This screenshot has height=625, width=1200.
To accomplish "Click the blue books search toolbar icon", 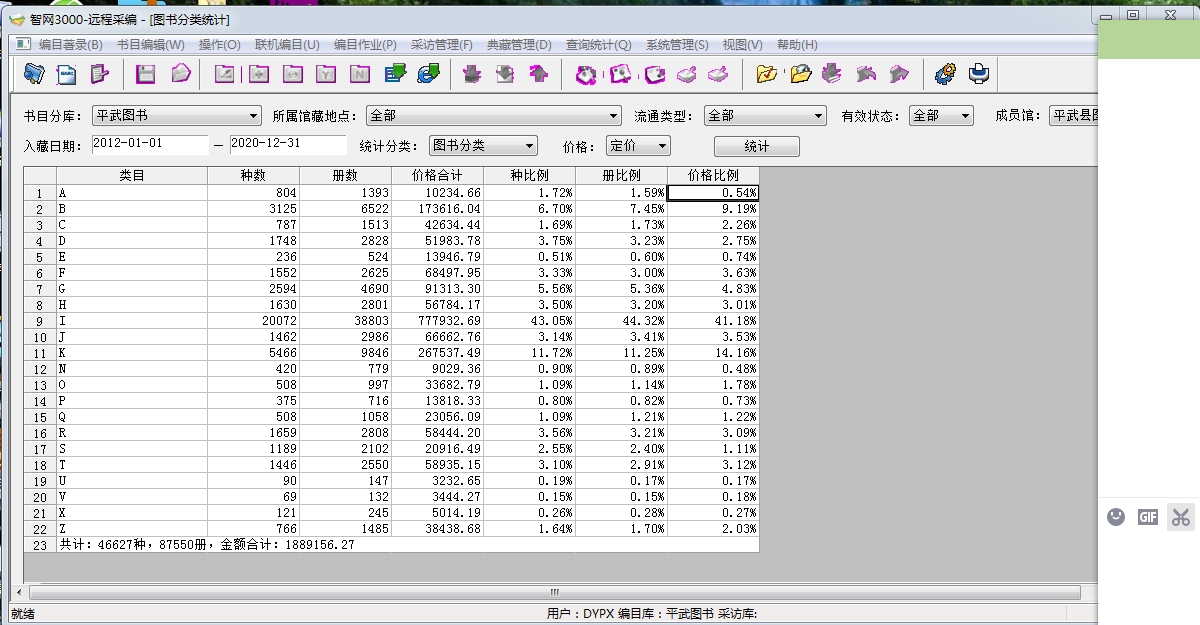I will 35,74.
